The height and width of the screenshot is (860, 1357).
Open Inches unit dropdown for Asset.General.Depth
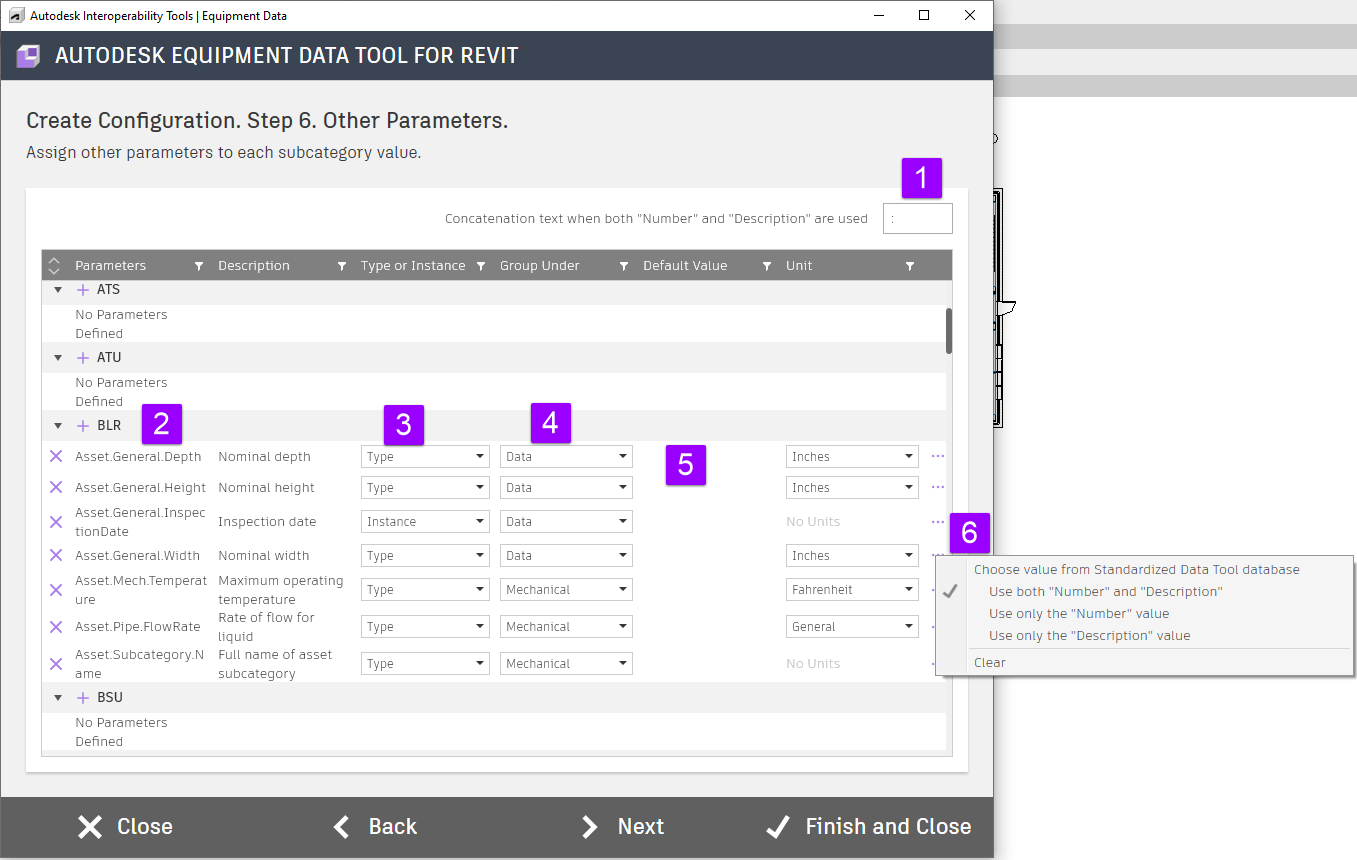click(x=852, y=457)
